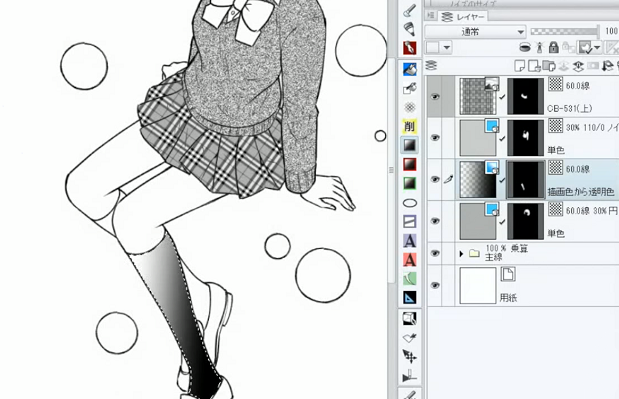Viewport: 619px width, 399px height.
Task: Select the Frame border tool icon
Action: [x=410, y=222]
